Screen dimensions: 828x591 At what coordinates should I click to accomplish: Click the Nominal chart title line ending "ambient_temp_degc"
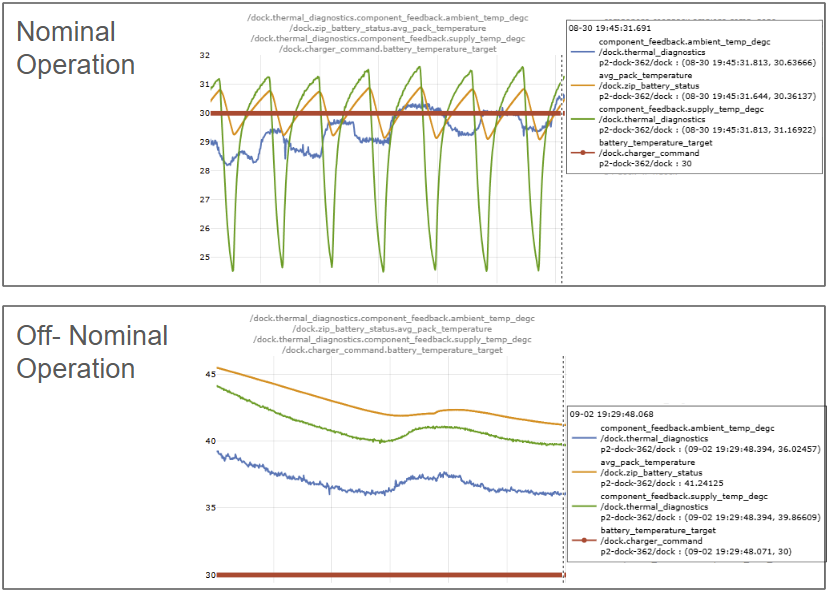[388, 17]
